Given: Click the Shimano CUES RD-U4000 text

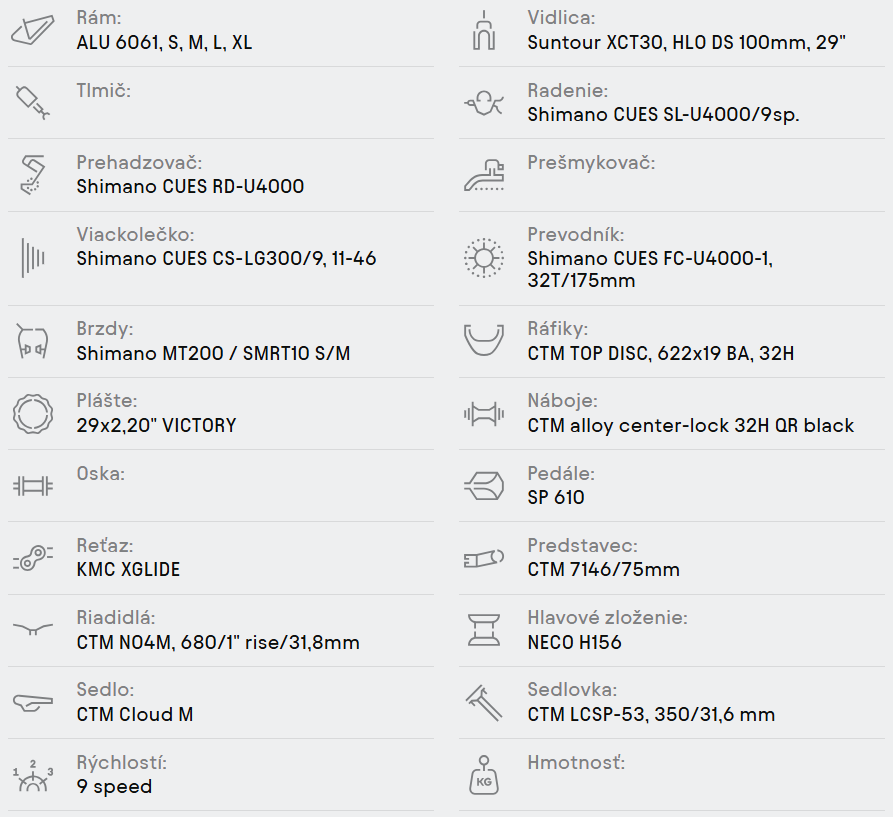Looking at the screenshot, I should 190,187.
